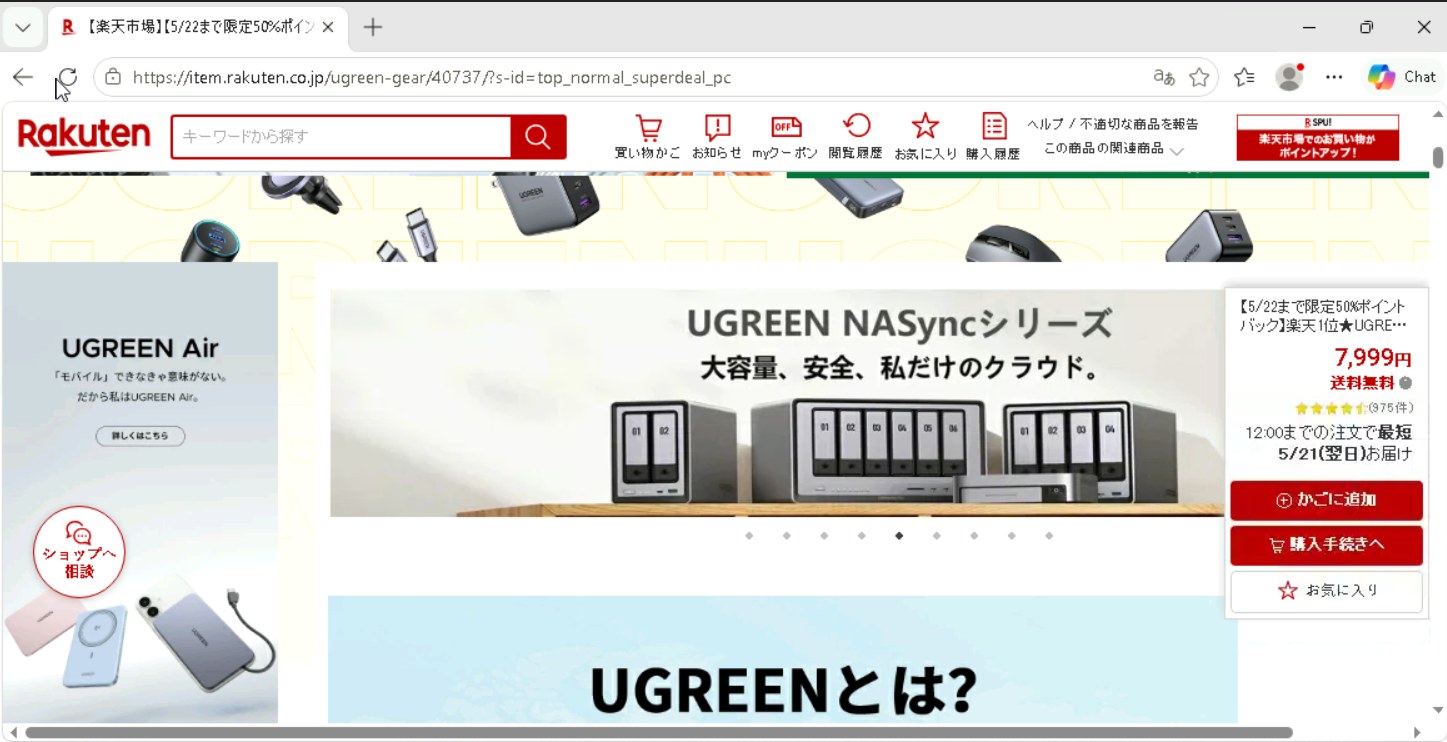Click shipping-free info circle icon
The image size is (1447, 742).
point(1406,383)
